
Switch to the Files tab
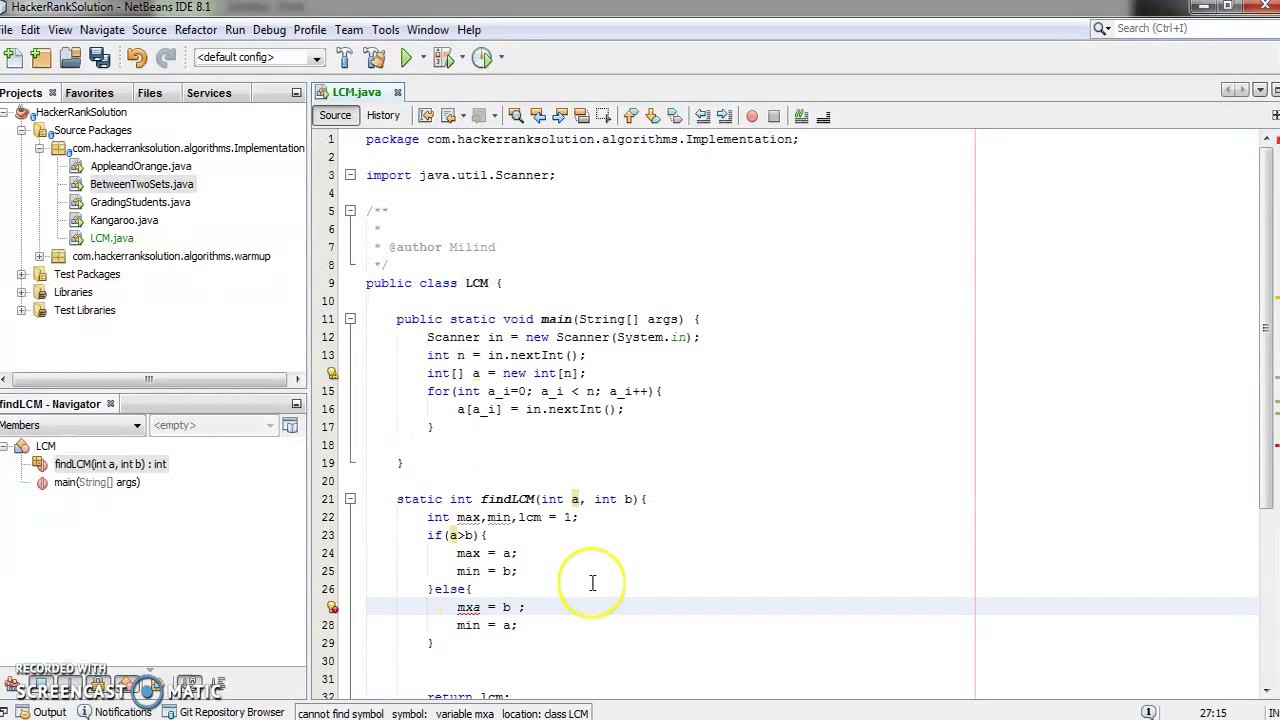[x=149, y=93]
